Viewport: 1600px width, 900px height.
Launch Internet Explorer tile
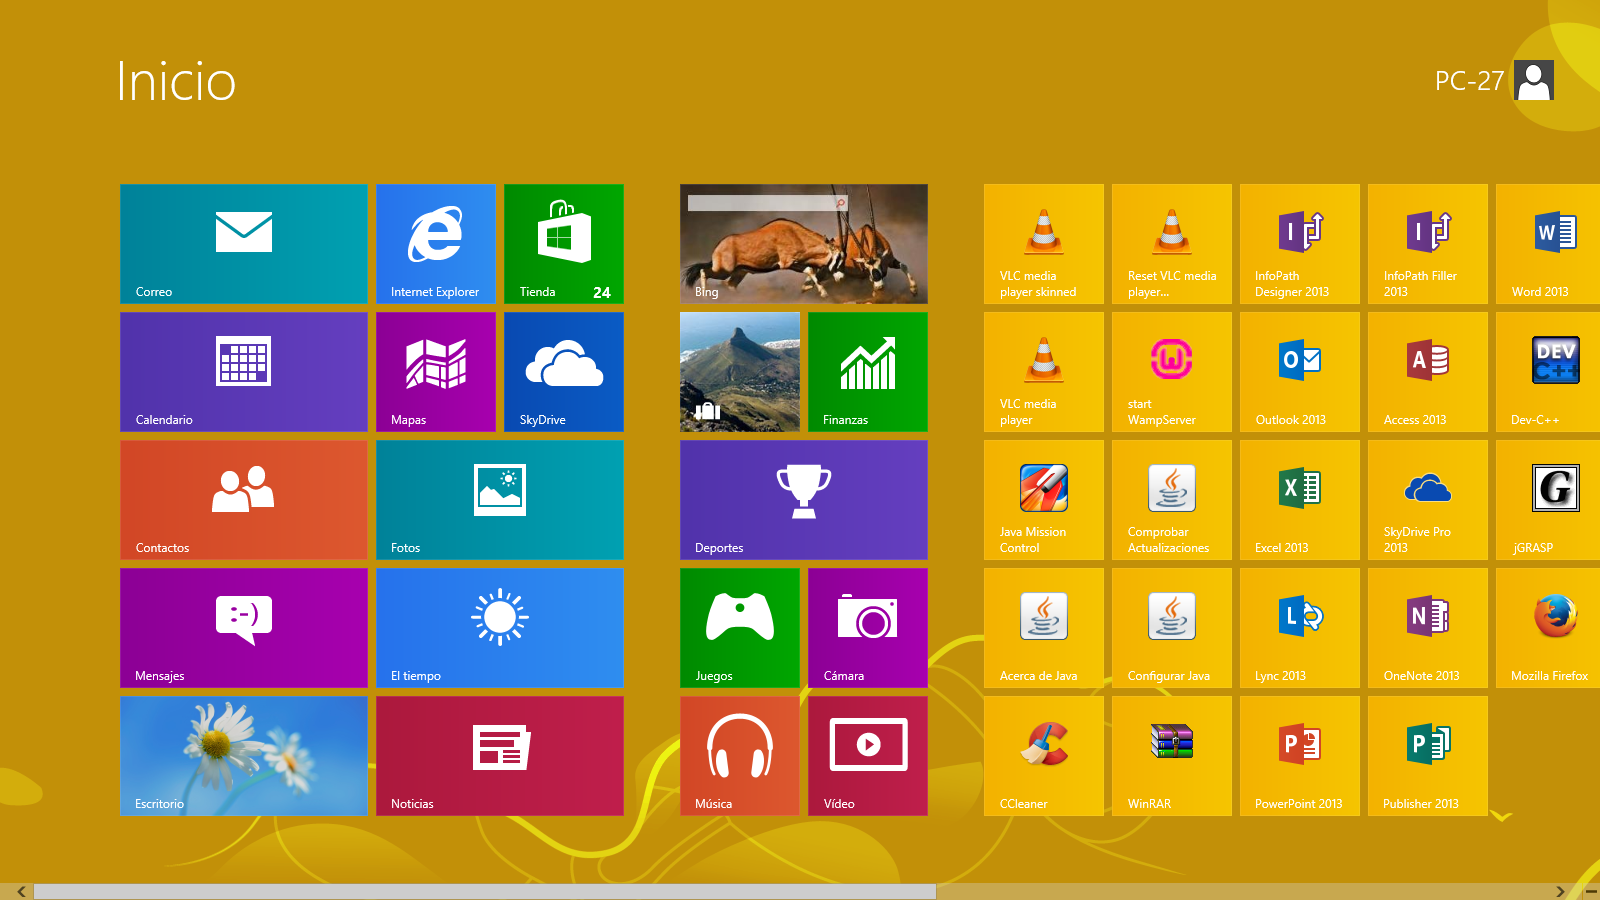click(x=436, y=244)
